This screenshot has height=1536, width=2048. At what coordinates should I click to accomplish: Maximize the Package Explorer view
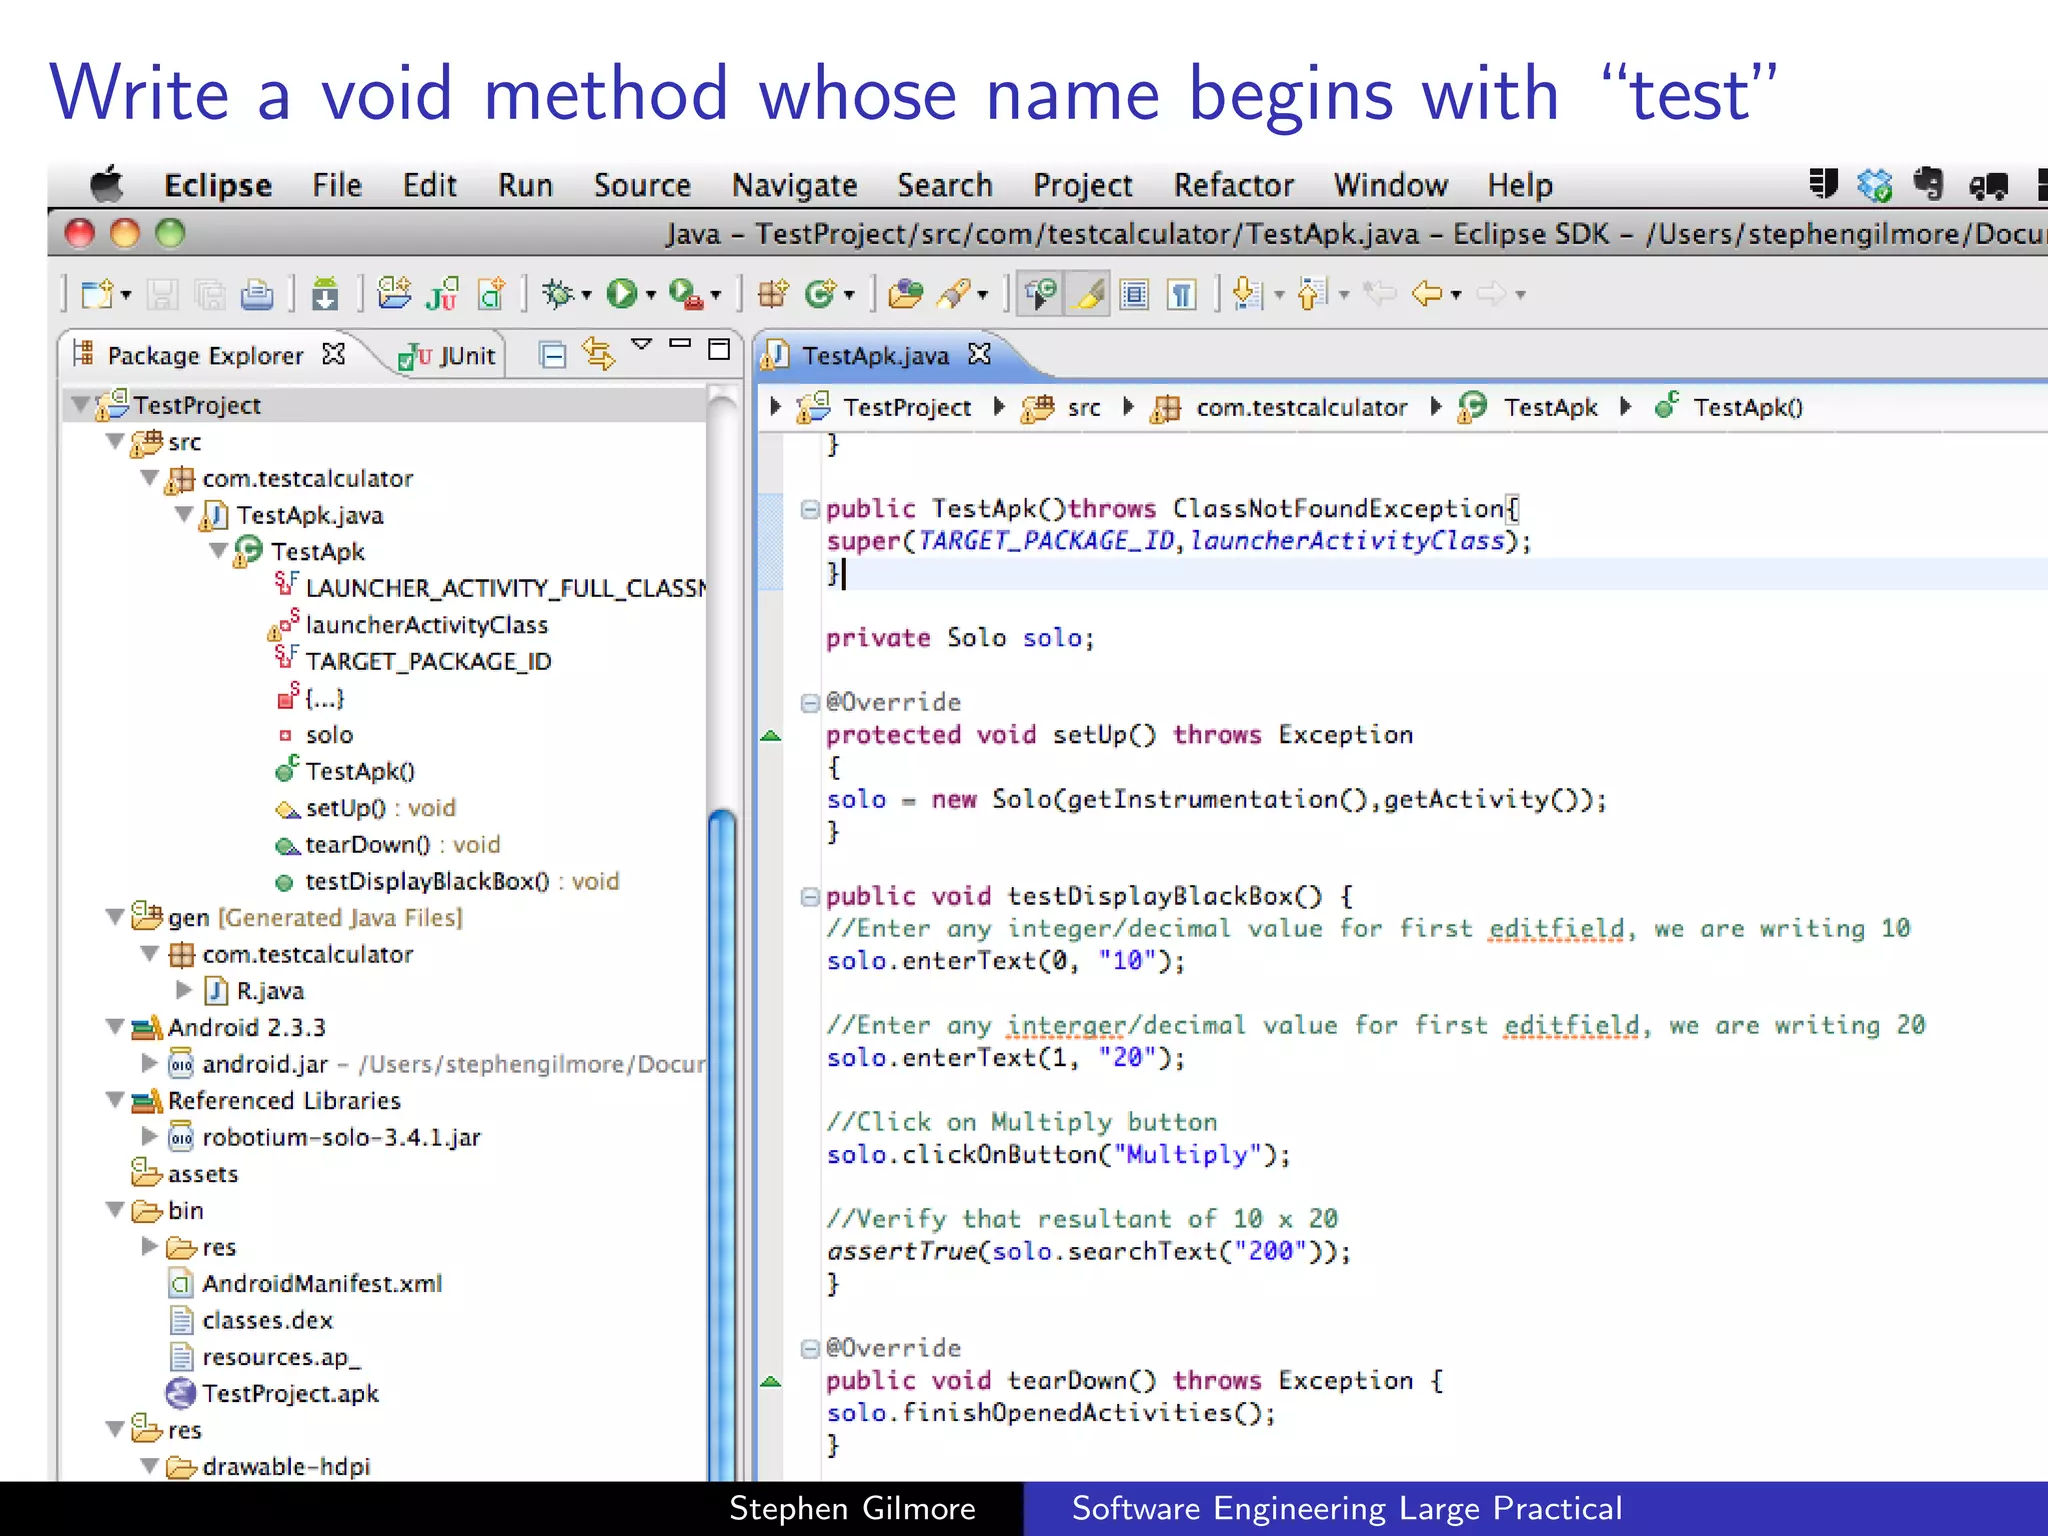[719, 349]
